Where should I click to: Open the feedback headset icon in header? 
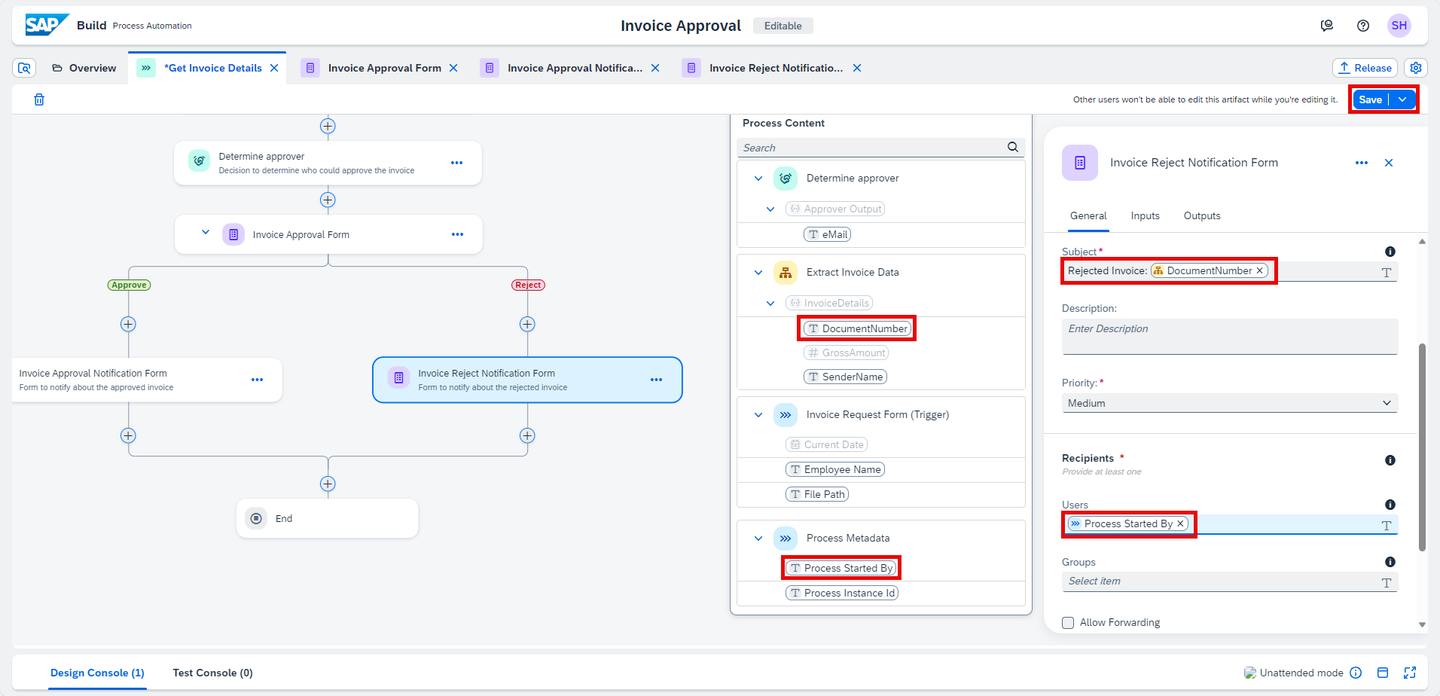point(1327,26)
